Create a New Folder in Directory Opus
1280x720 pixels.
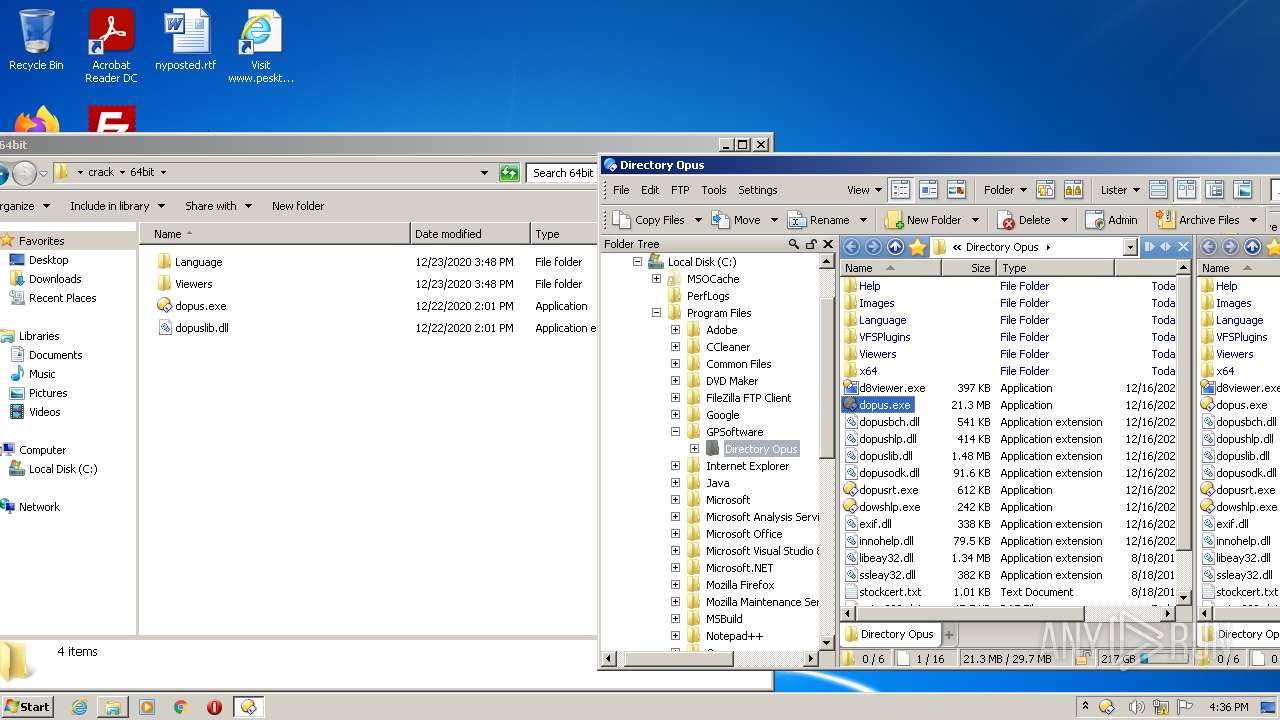coord(923,219)
